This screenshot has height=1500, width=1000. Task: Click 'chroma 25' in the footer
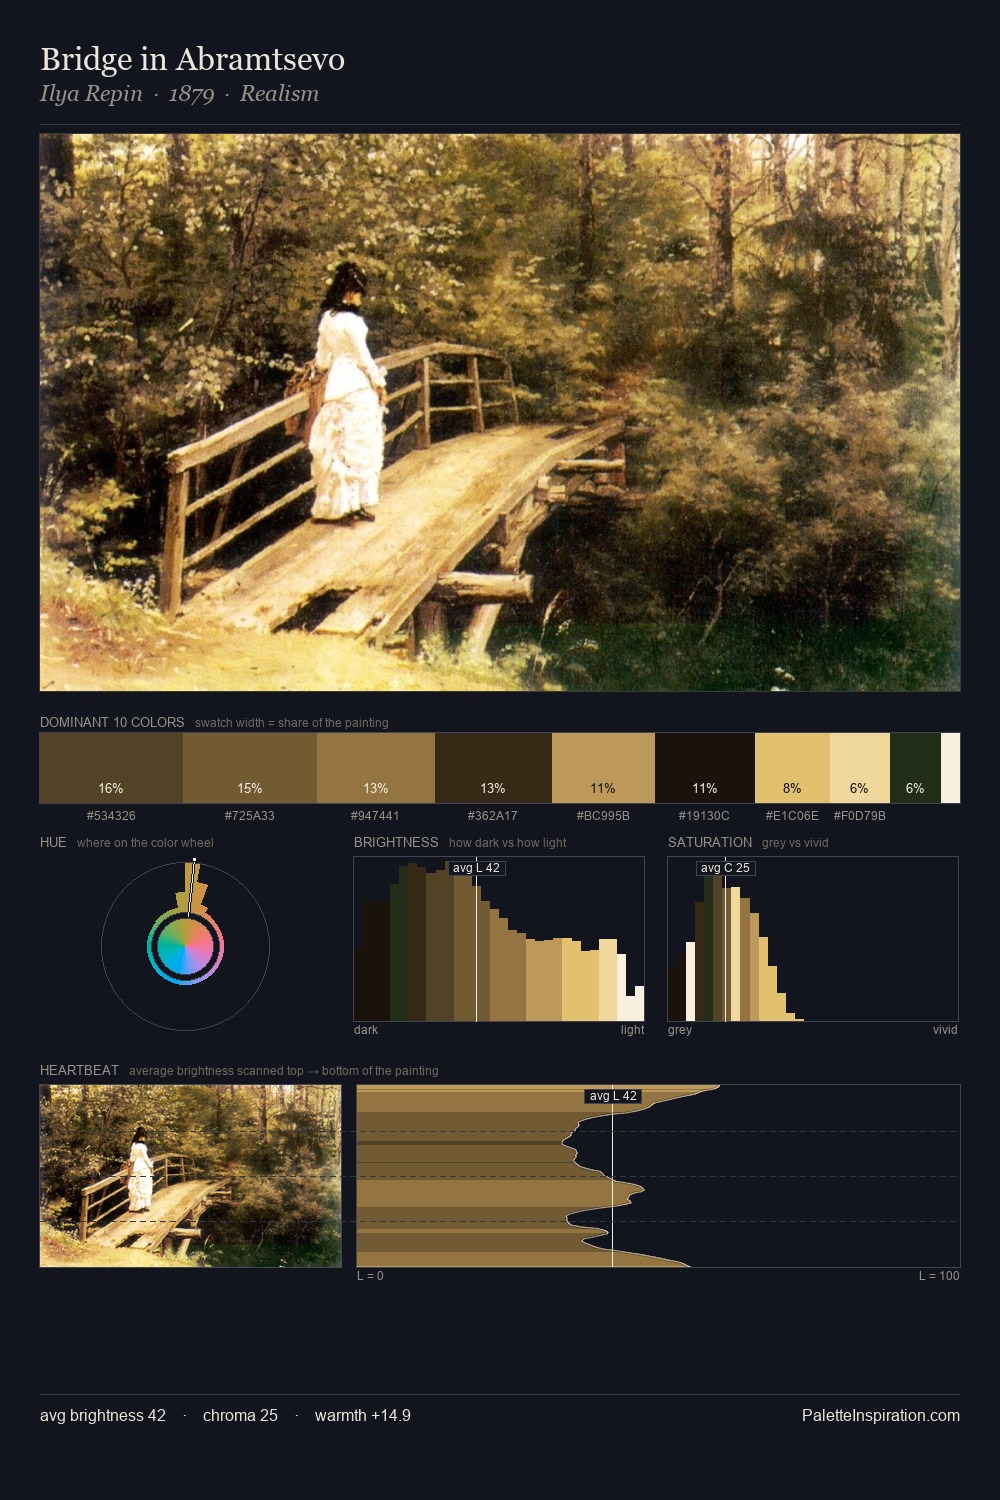(x=240, y=1416)
